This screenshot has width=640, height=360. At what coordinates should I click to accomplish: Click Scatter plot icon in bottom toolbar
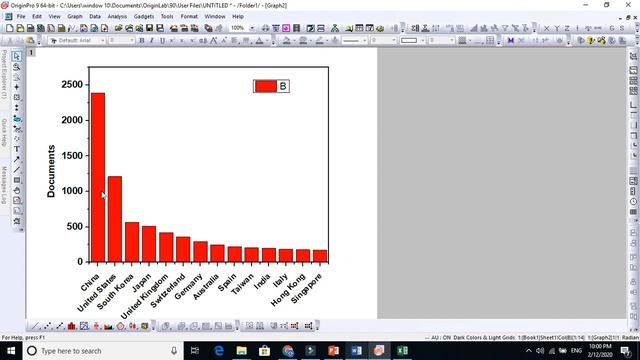coord(48,326)
